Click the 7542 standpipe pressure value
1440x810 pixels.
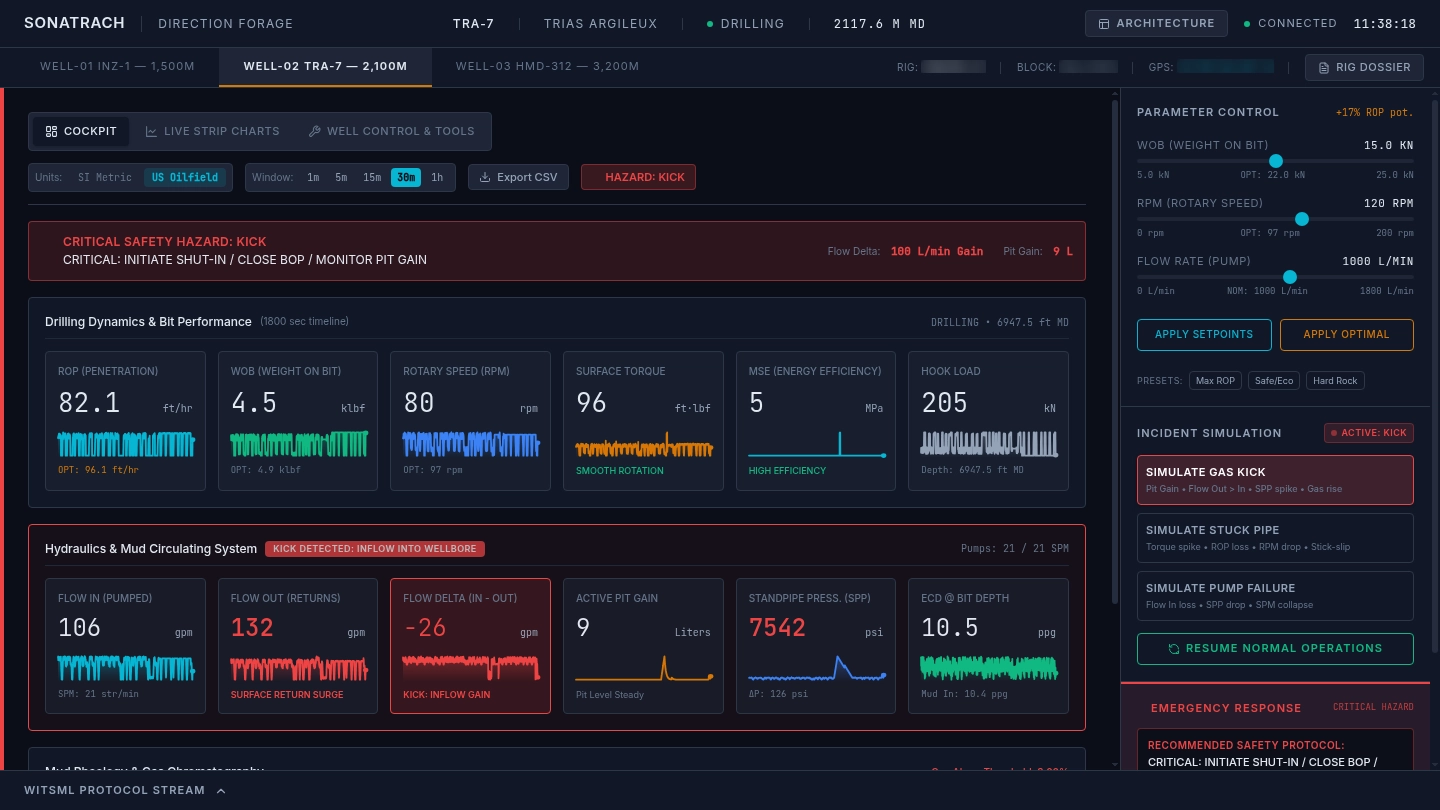[x=777, y=628]
